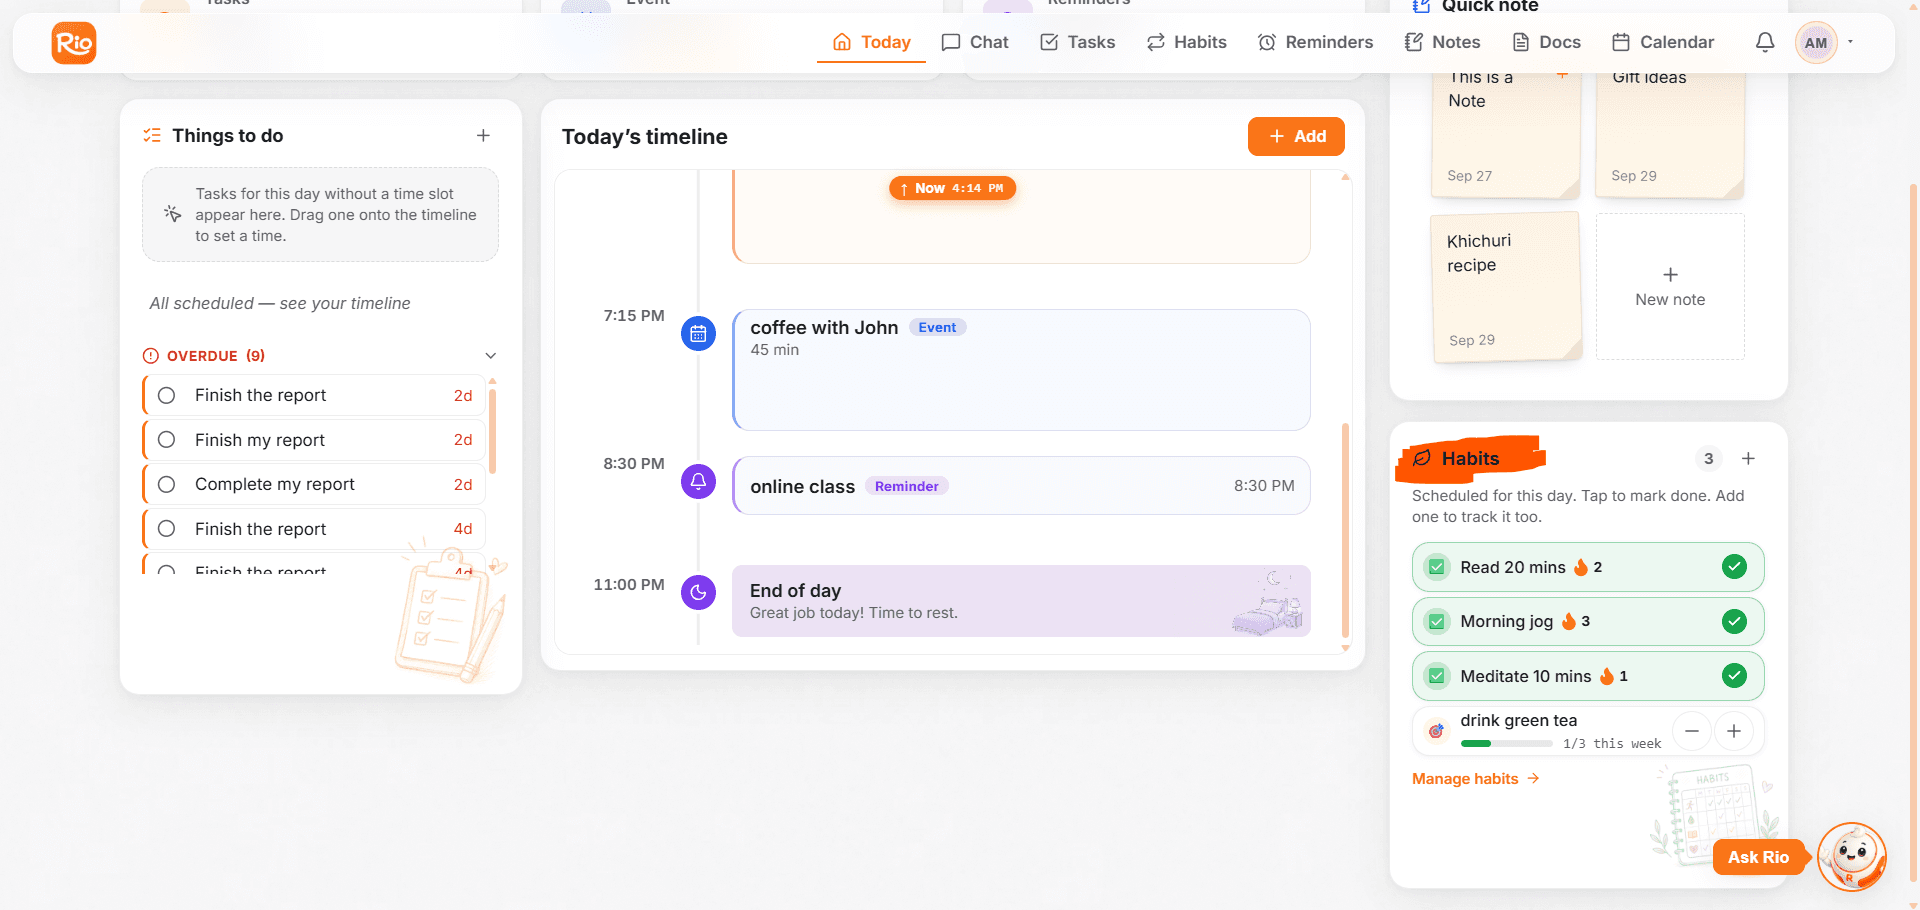Open the Notes tab
The width and height of the screenshot is (1920, 910).
point(1442,42)
